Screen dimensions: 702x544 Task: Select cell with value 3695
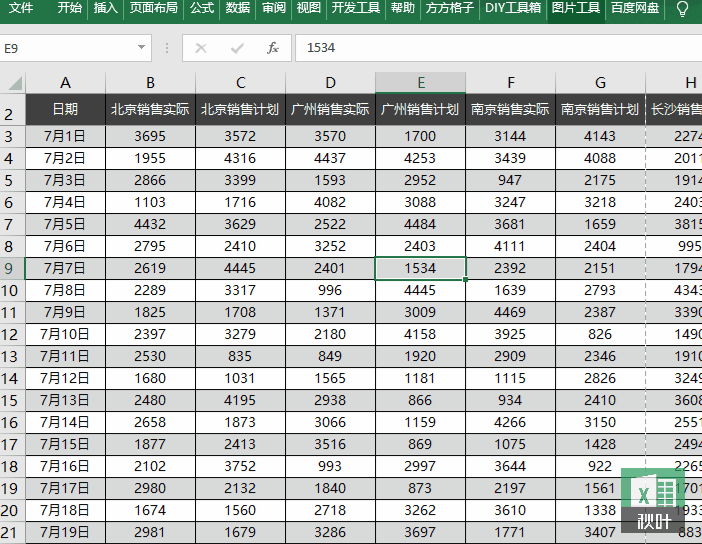(150, 136)
